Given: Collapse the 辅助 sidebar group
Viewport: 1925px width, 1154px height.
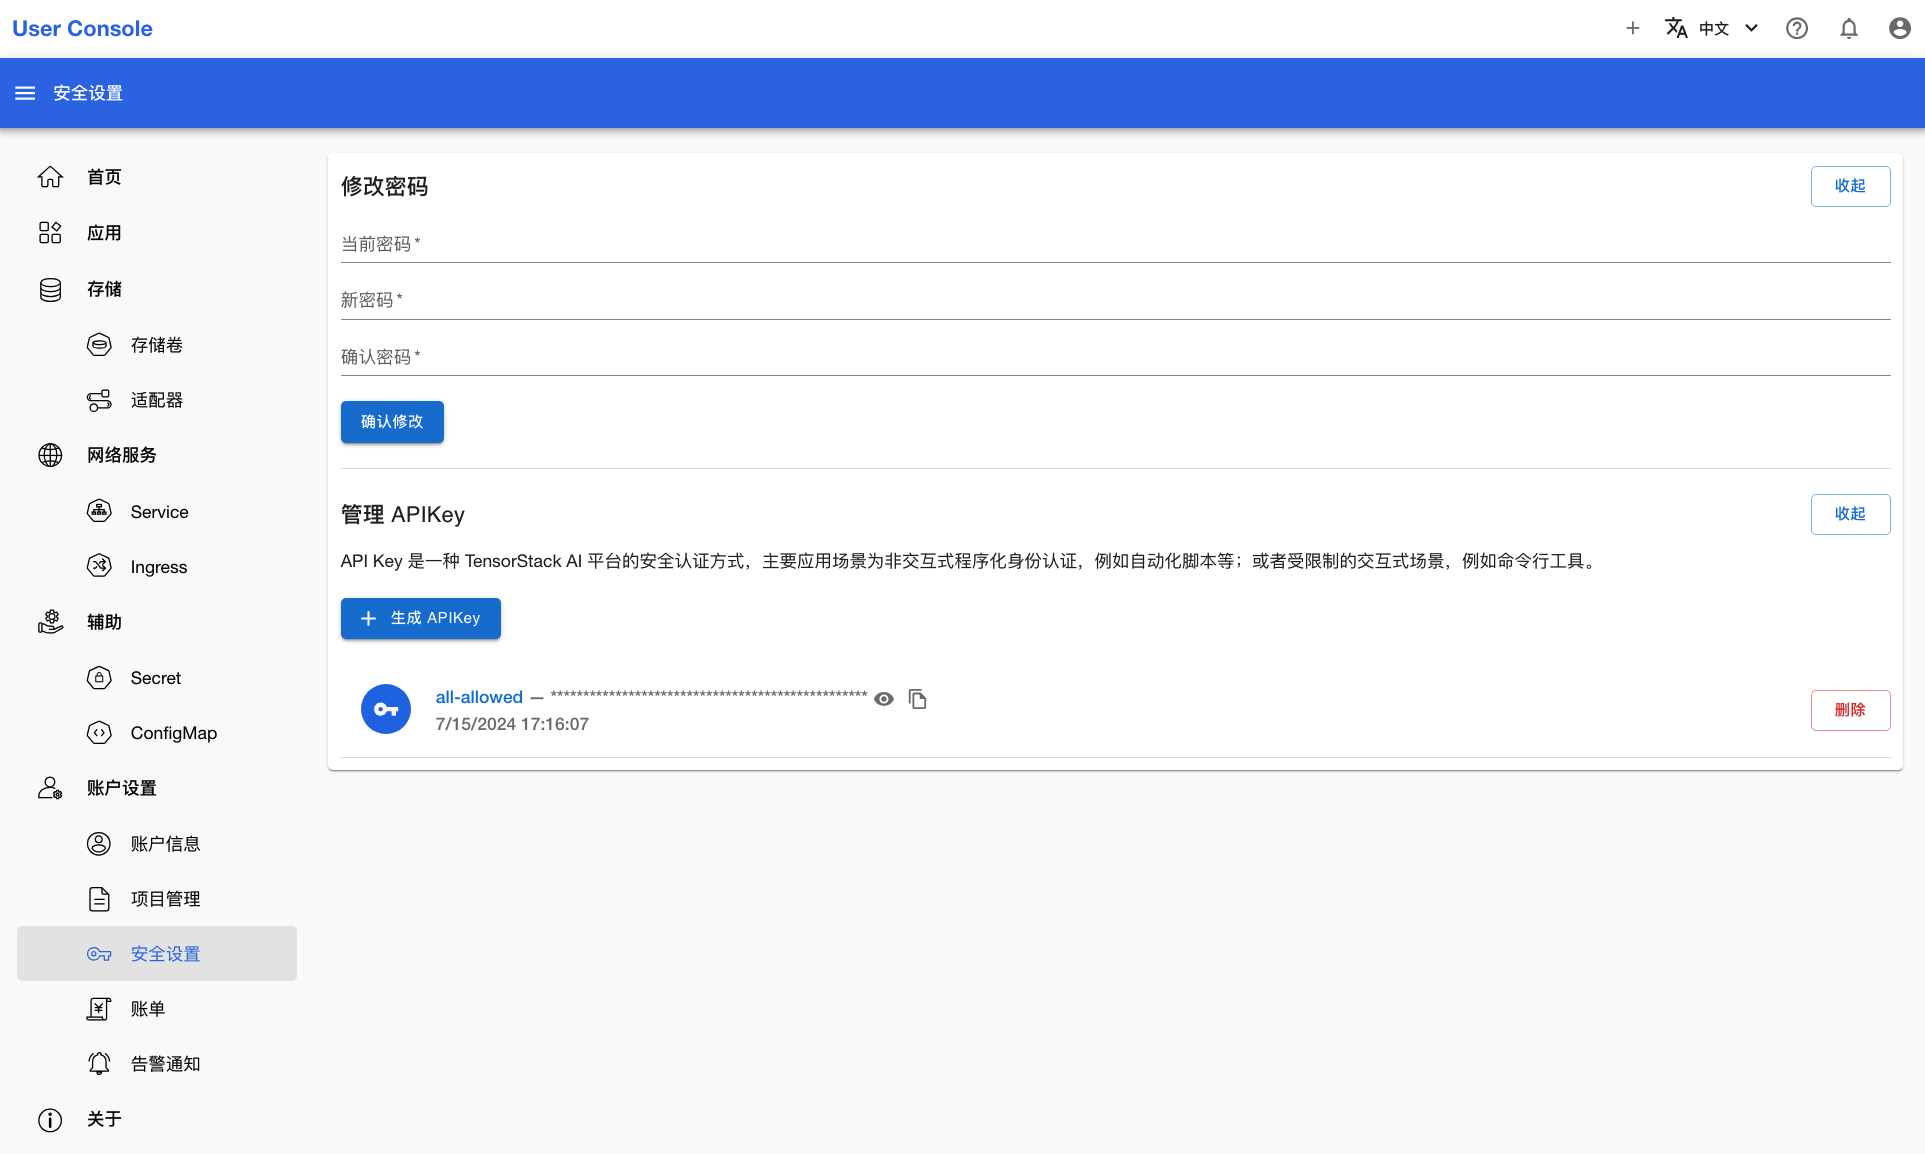Looking at the screenshot, I should pyautogui.click(x=157, y=622).
